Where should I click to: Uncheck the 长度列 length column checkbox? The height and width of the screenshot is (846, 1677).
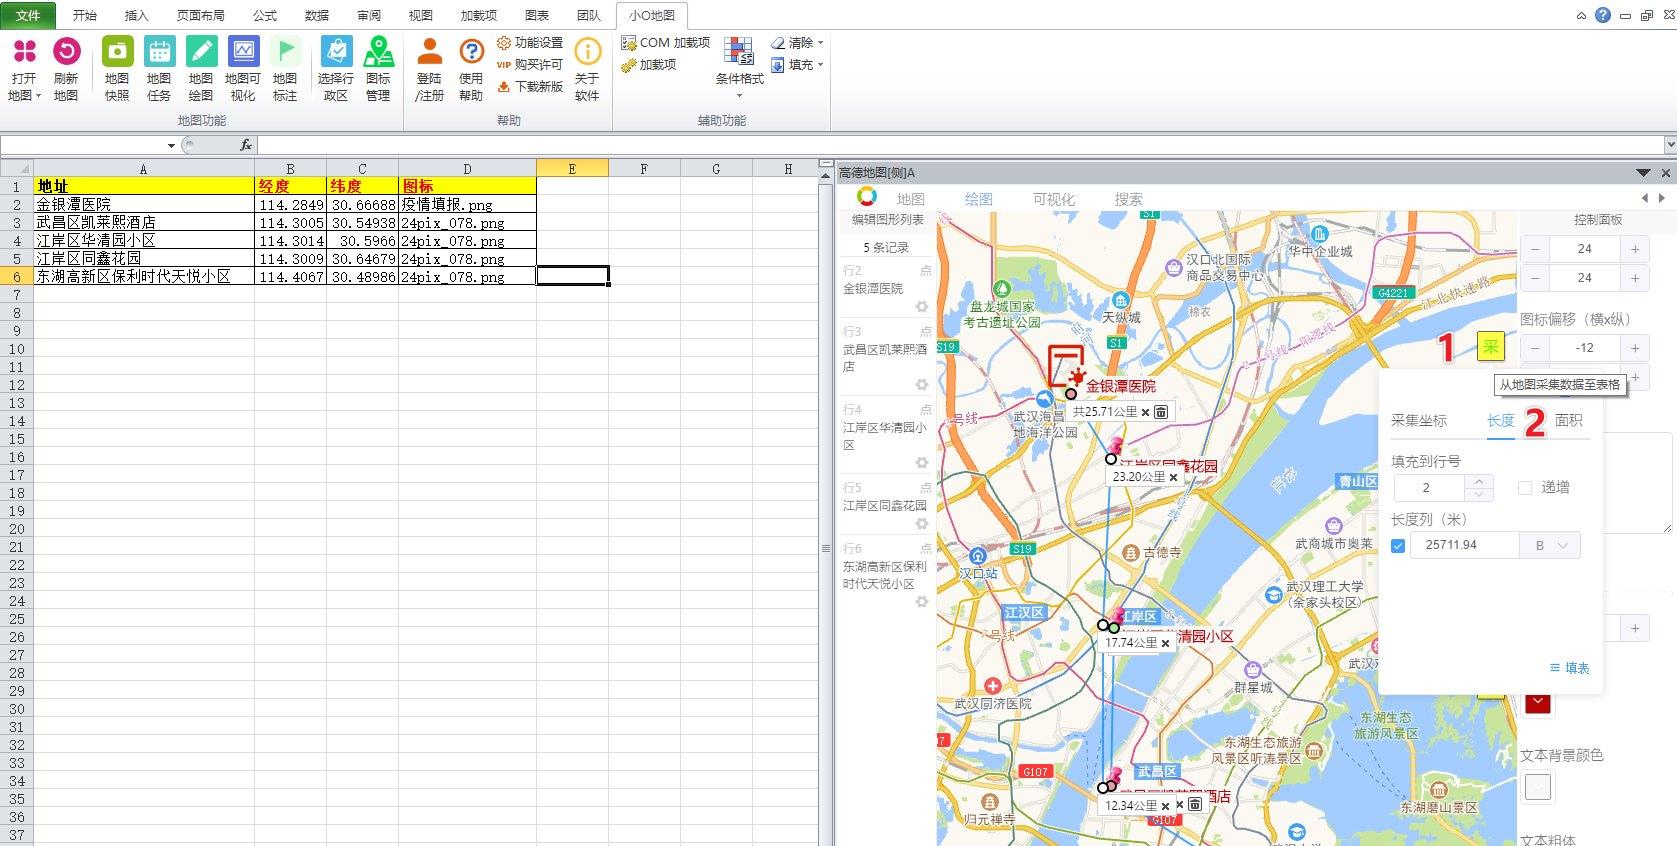(x=1398, y=546)
